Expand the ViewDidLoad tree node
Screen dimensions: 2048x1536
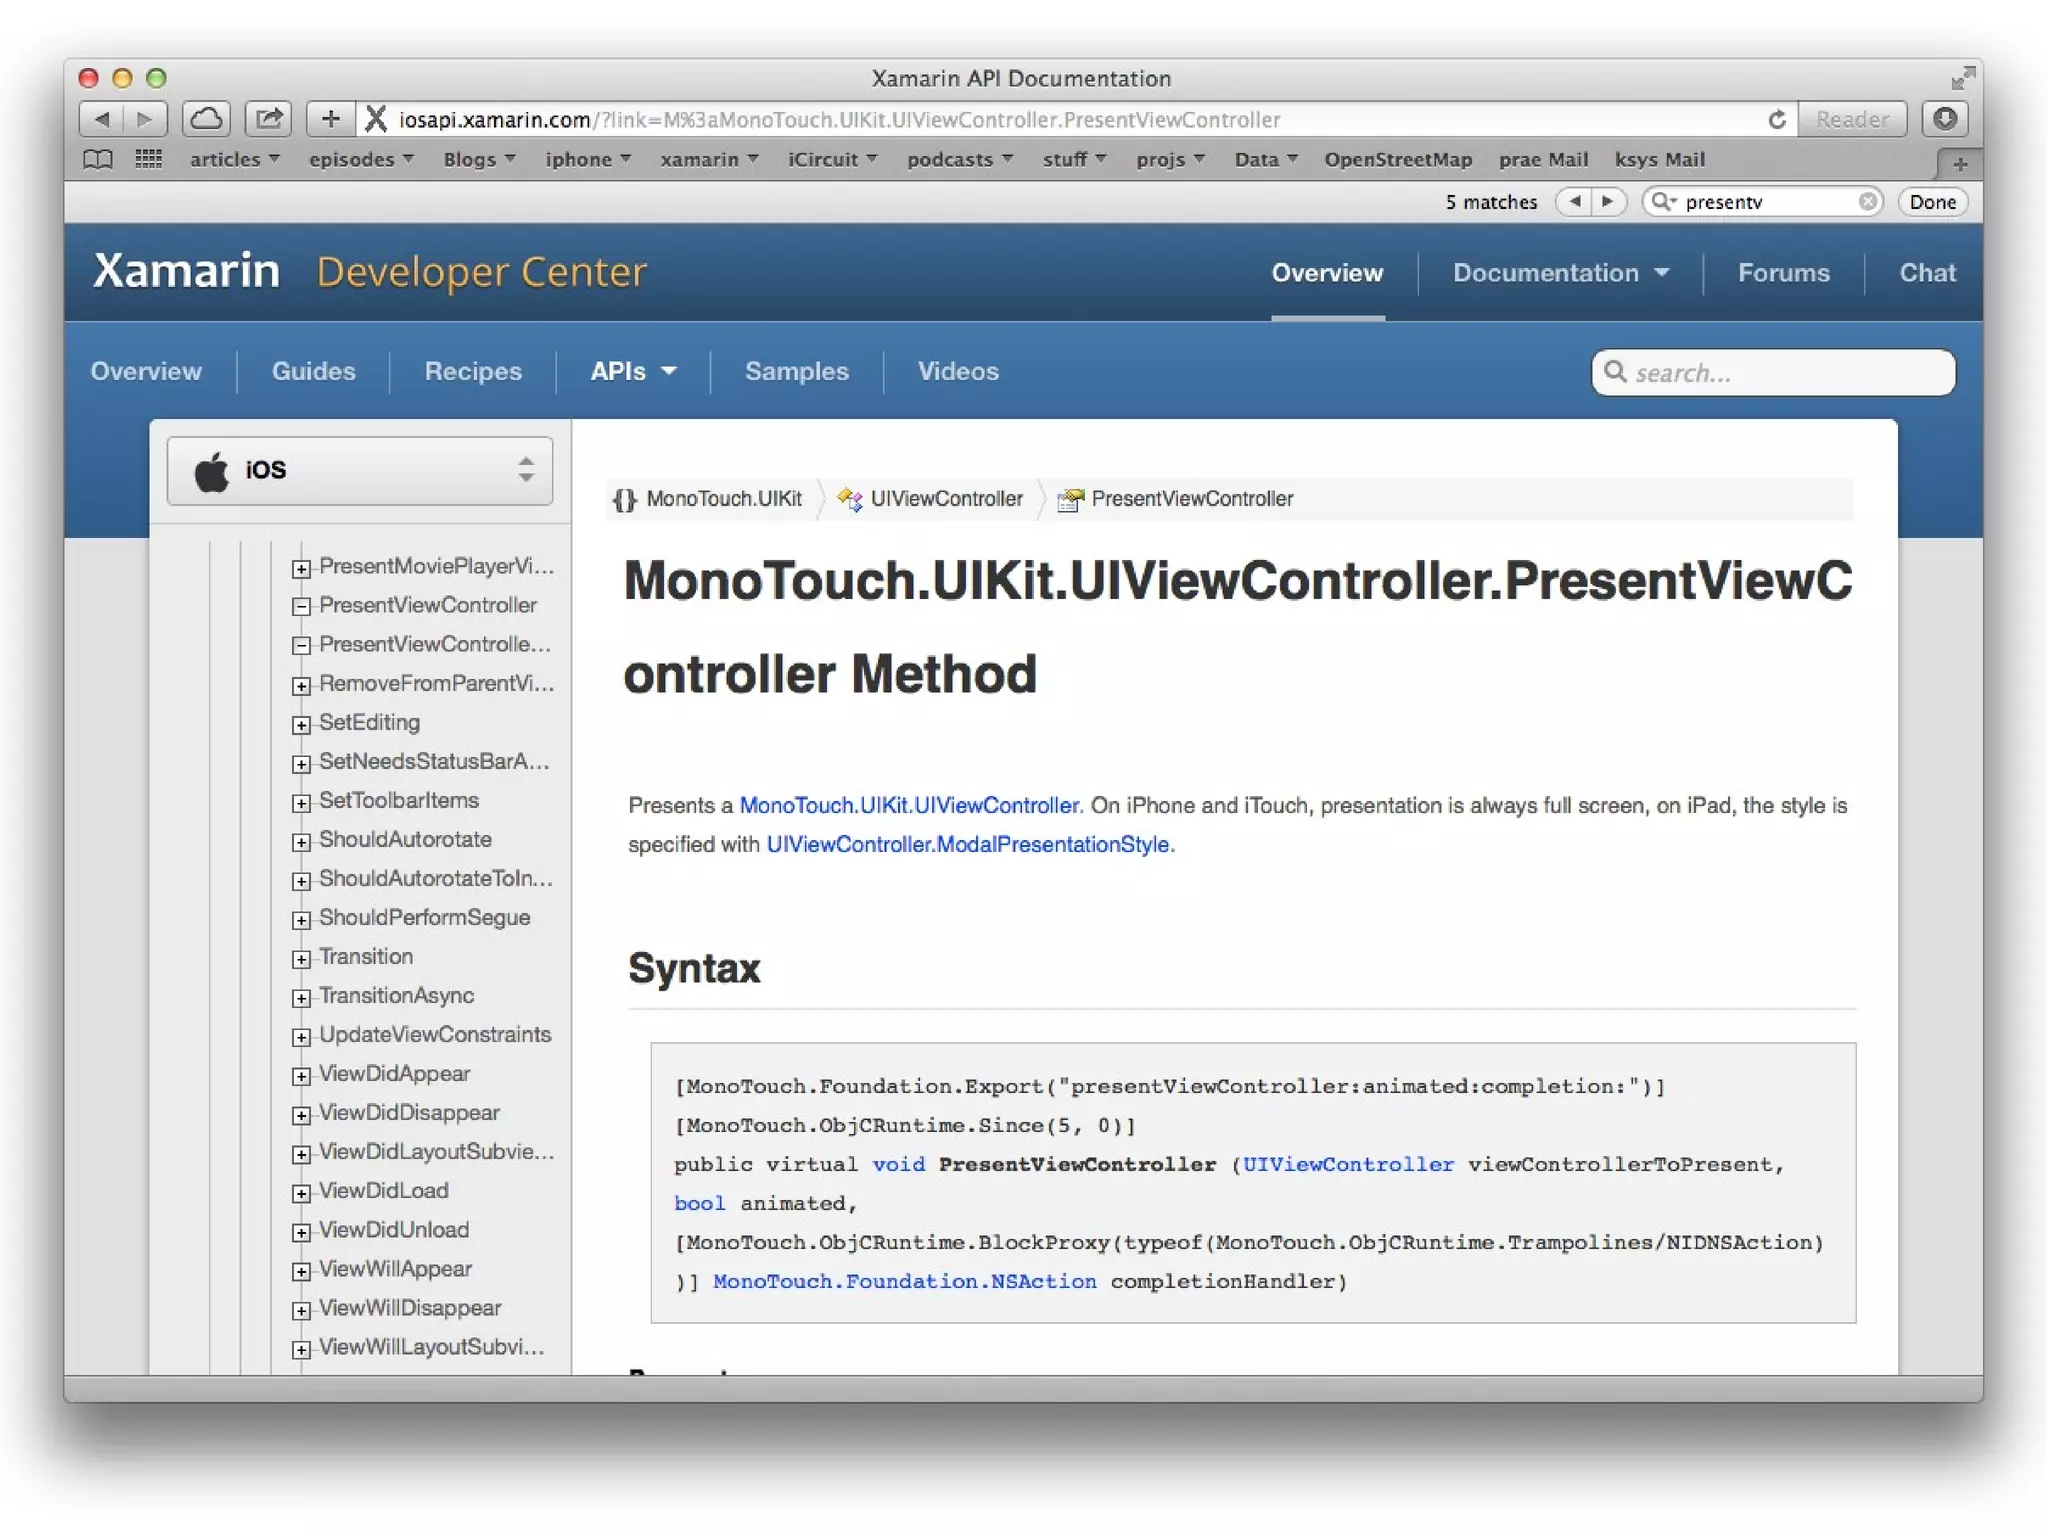tap(301, 1192)
